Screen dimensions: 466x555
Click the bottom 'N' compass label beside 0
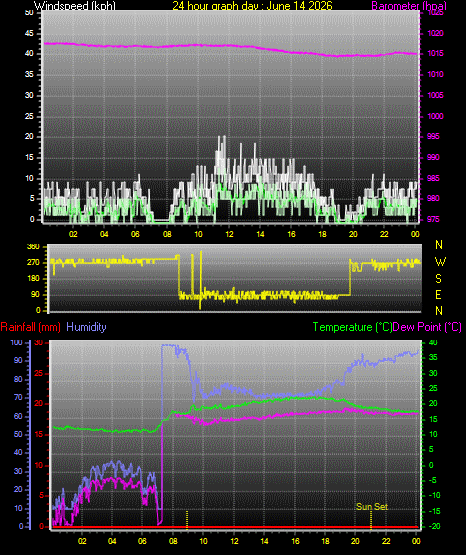[x=439, y=311]
